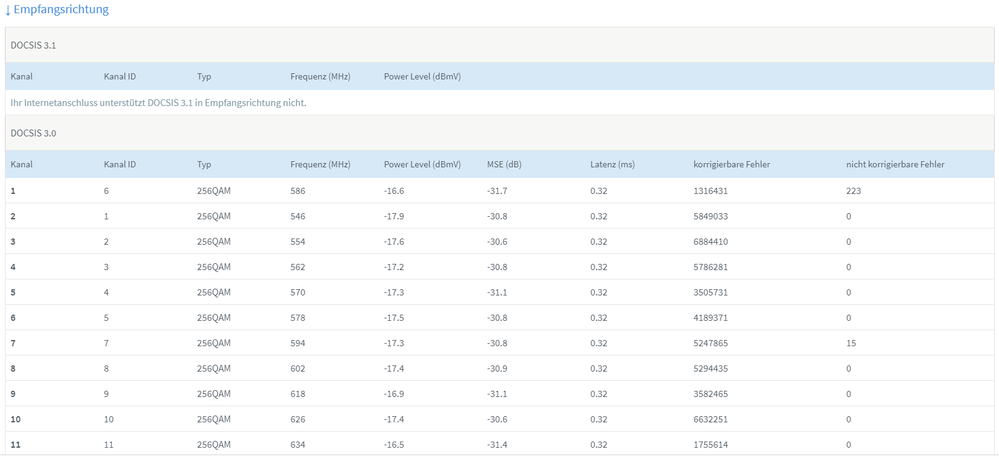Click 256QAM in the 586 MHz row

(213, 190)
